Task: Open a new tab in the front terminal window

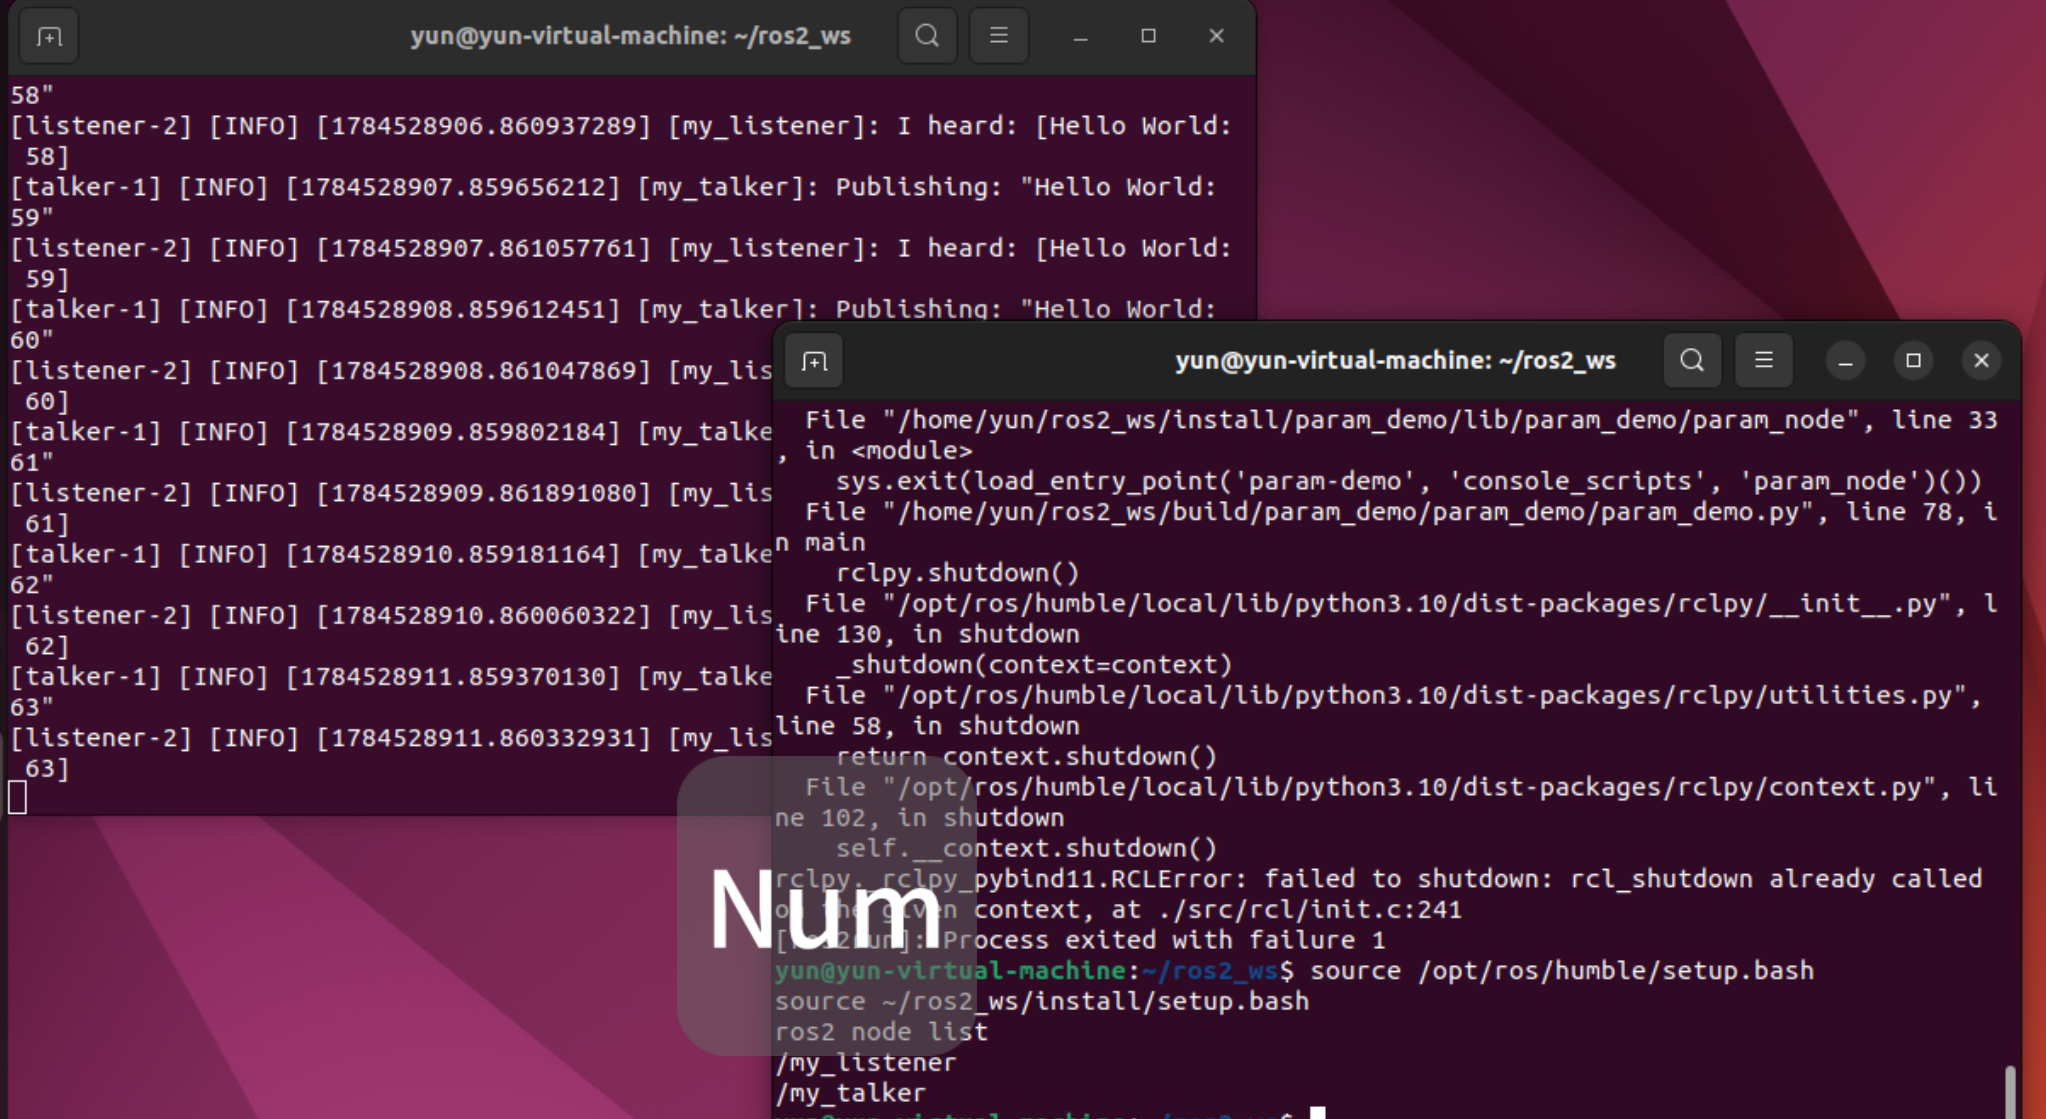Action: point(814,361)
